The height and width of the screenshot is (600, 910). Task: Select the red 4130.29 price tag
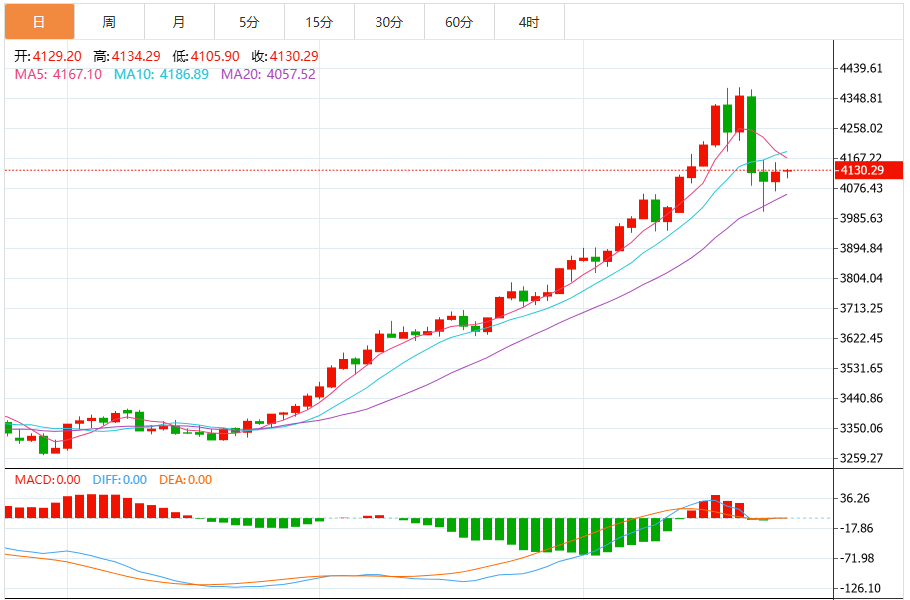[x=866, y=171]
